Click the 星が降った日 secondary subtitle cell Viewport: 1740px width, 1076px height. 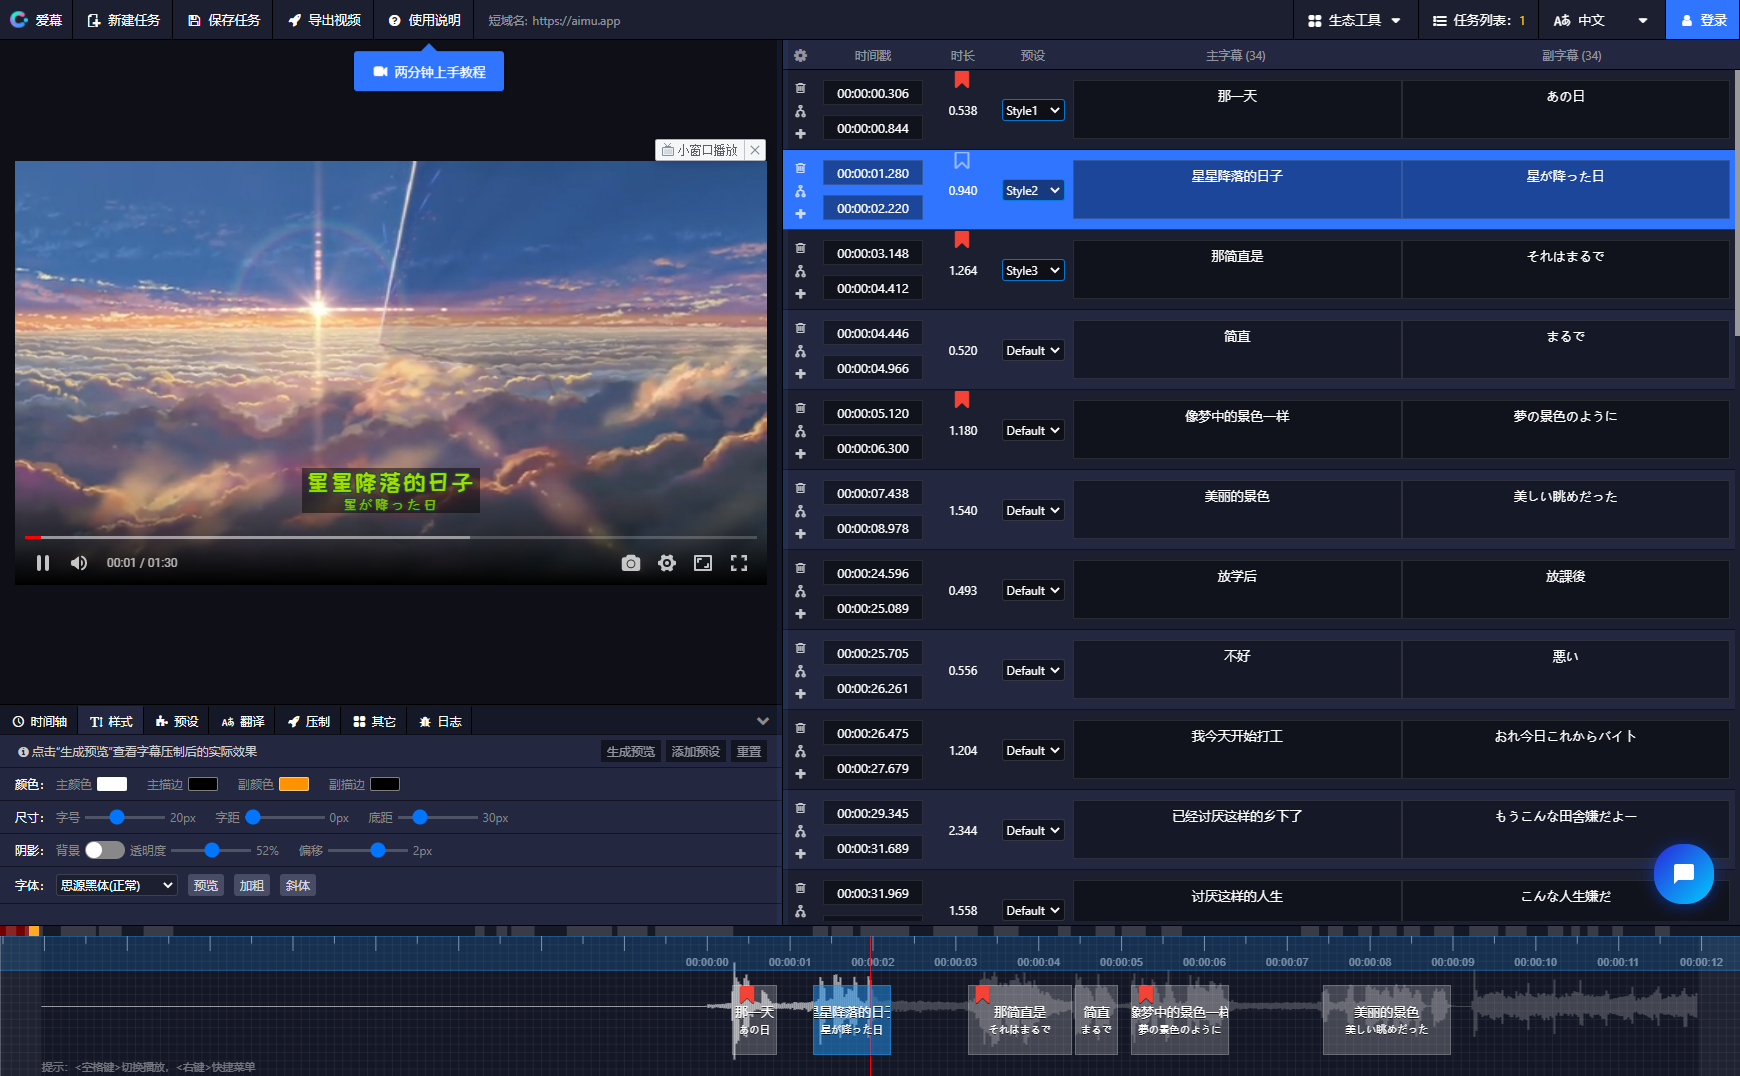tap(1566, 189)
